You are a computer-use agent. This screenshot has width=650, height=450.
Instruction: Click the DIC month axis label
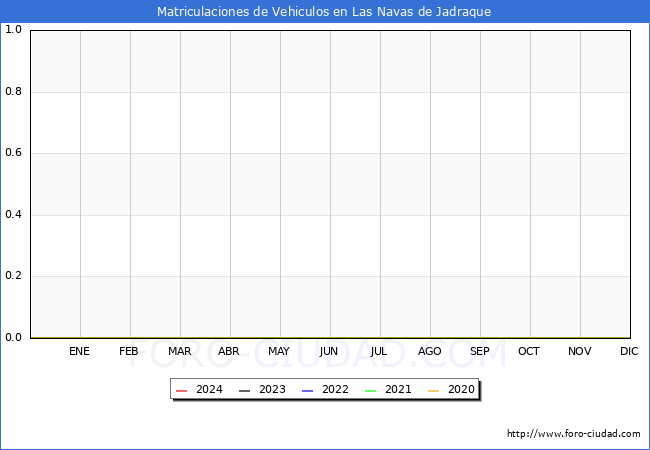coord(629,351)
